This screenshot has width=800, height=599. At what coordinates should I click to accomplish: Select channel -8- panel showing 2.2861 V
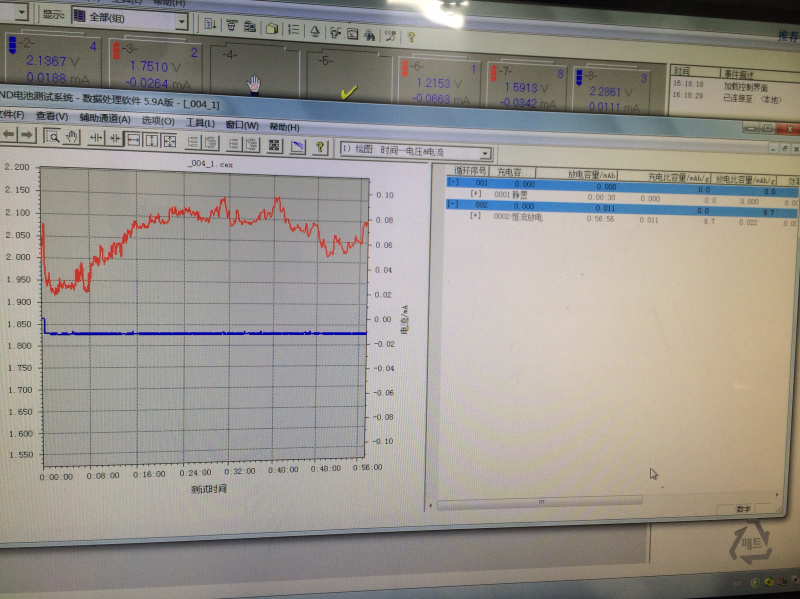coord(611,91)
